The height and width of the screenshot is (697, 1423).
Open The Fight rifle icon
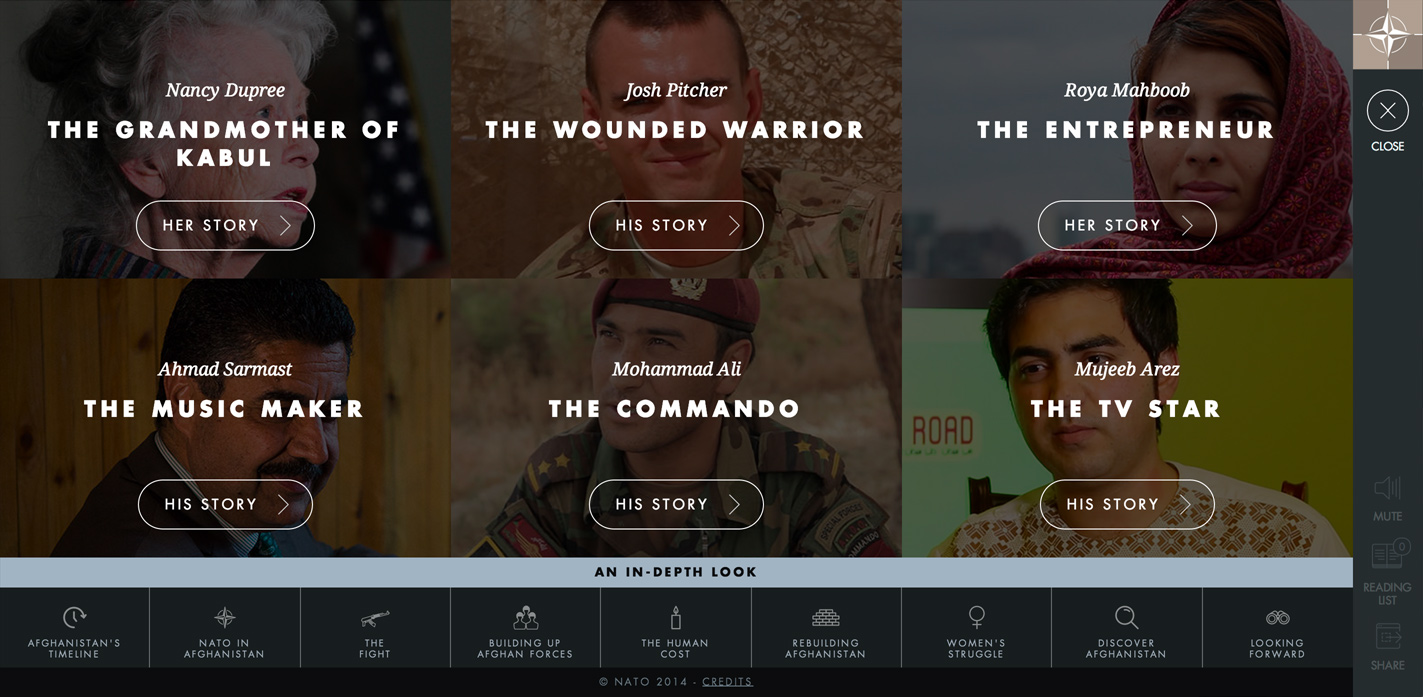coord(375,617)
